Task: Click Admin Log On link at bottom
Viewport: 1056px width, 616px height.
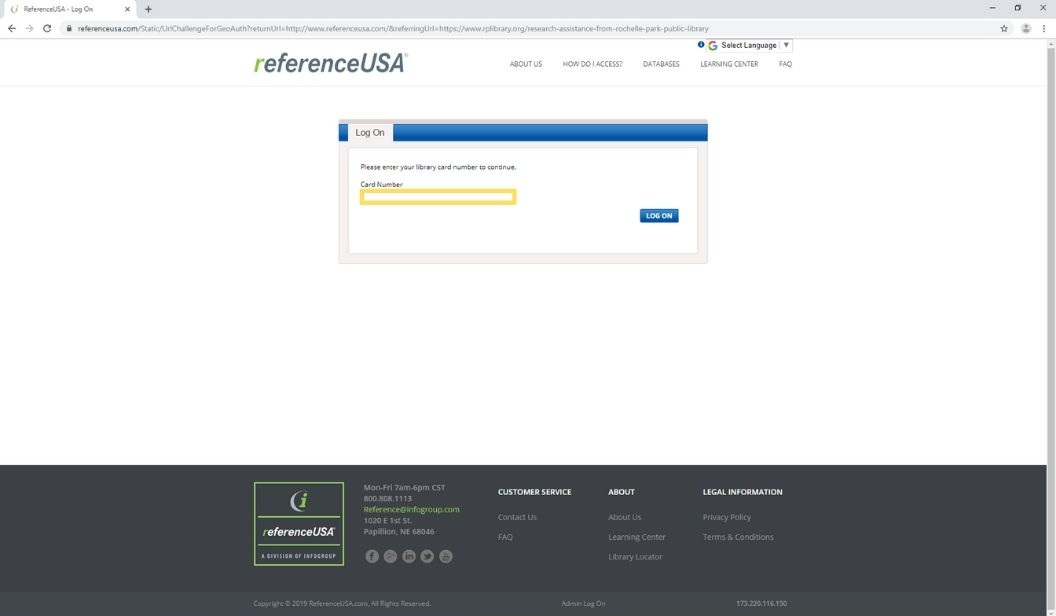Action: pos(583,603)
